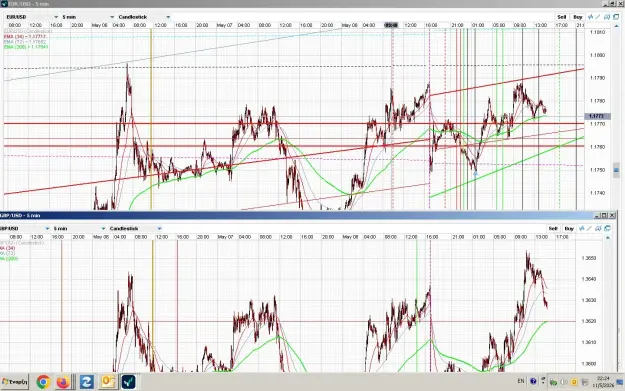Image resolution: width=625 pixels, height=391 pixels.
Task: Open the GBP/USD Candlestick chart type dropdown
Action: click(135, 229)
